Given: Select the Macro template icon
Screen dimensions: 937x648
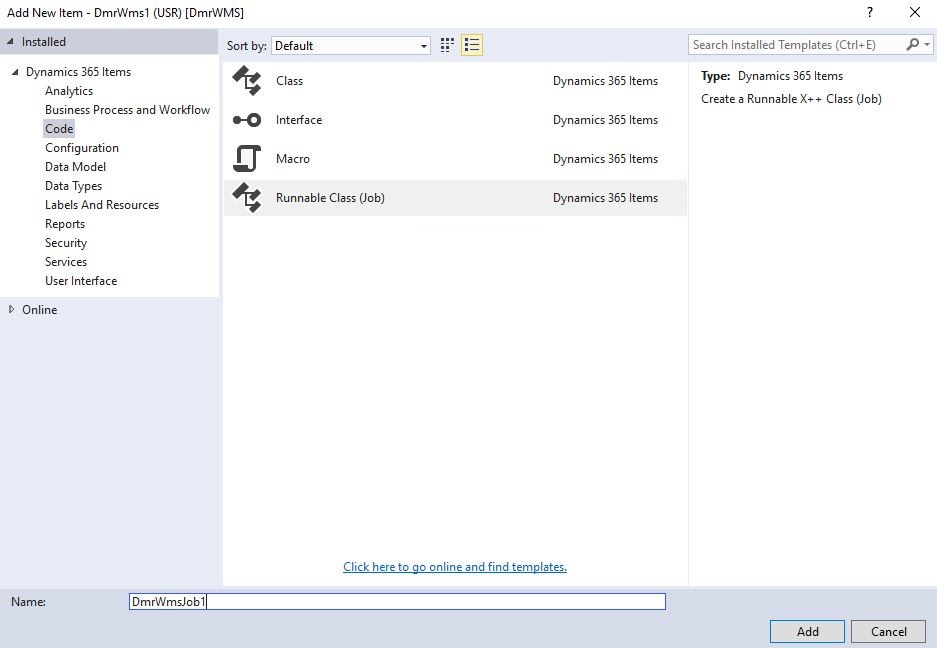Looking at the screenshot, I should (x=247, y=159).
